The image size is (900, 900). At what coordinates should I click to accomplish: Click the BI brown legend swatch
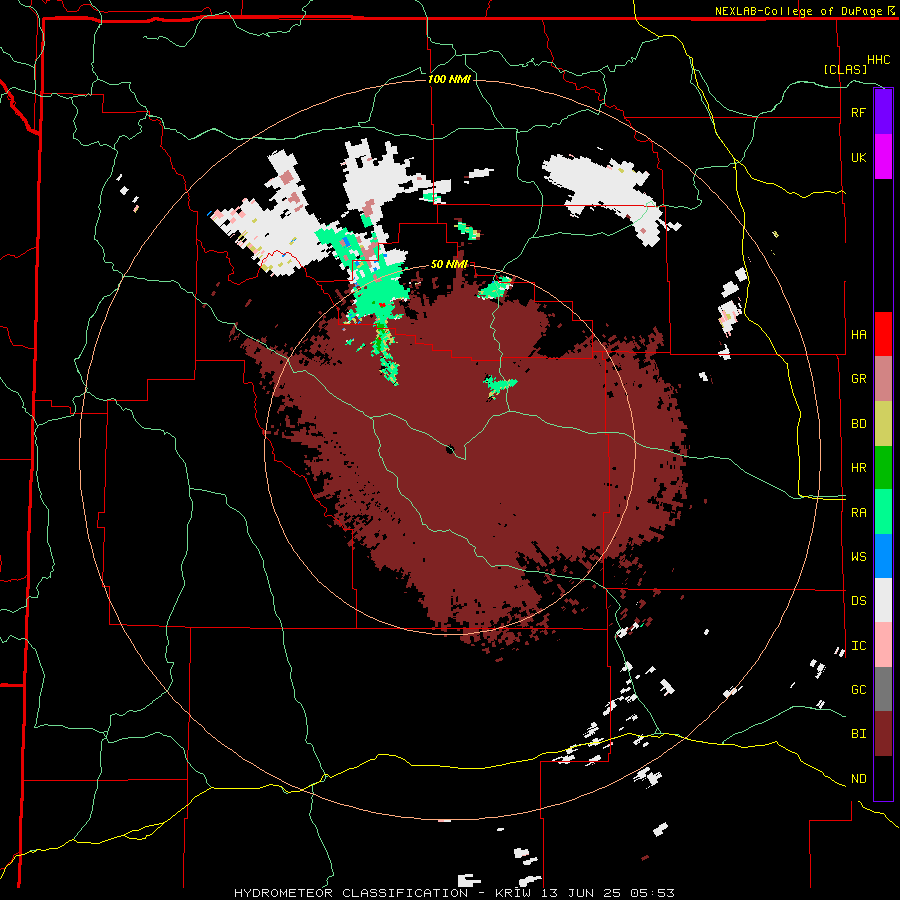883,734
